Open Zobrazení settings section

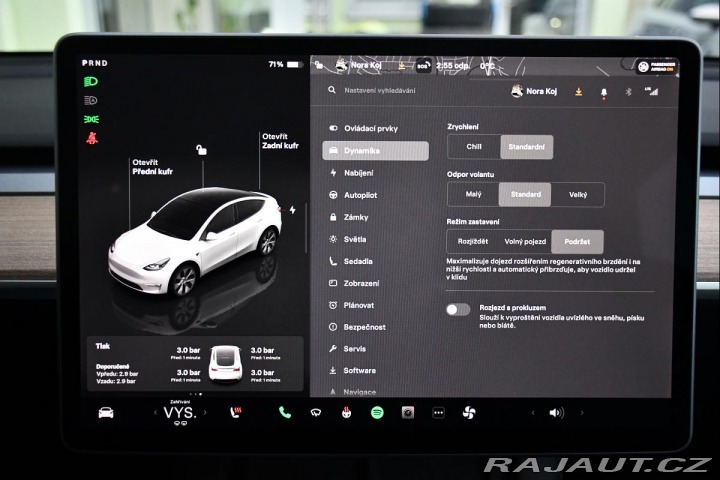point(376,283)
